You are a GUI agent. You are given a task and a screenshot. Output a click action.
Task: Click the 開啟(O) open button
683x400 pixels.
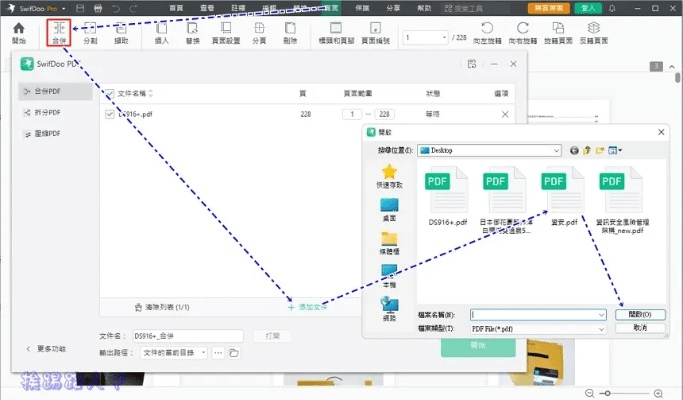point(640,315)
